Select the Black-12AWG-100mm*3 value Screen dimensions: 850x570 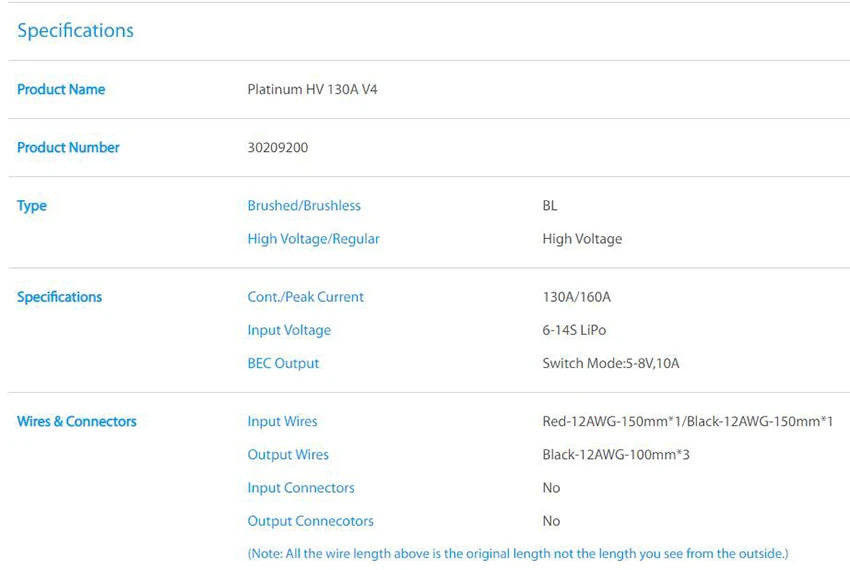pyautogui.click(x=616, y=454)
